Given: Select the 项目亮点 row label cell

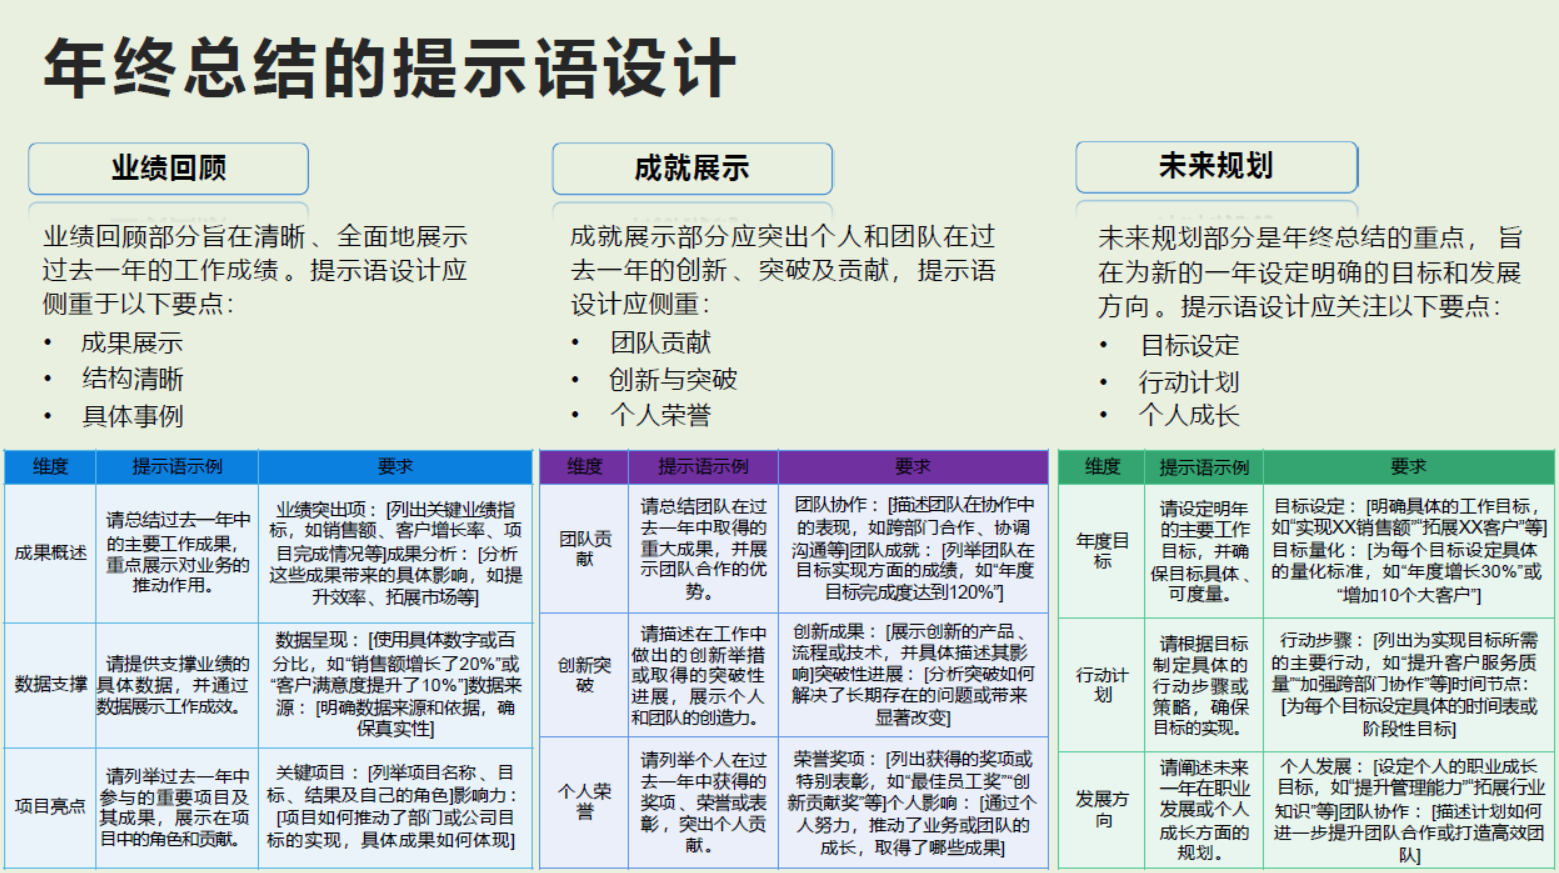Looking at the screenshot, I should tap(50, 806).
